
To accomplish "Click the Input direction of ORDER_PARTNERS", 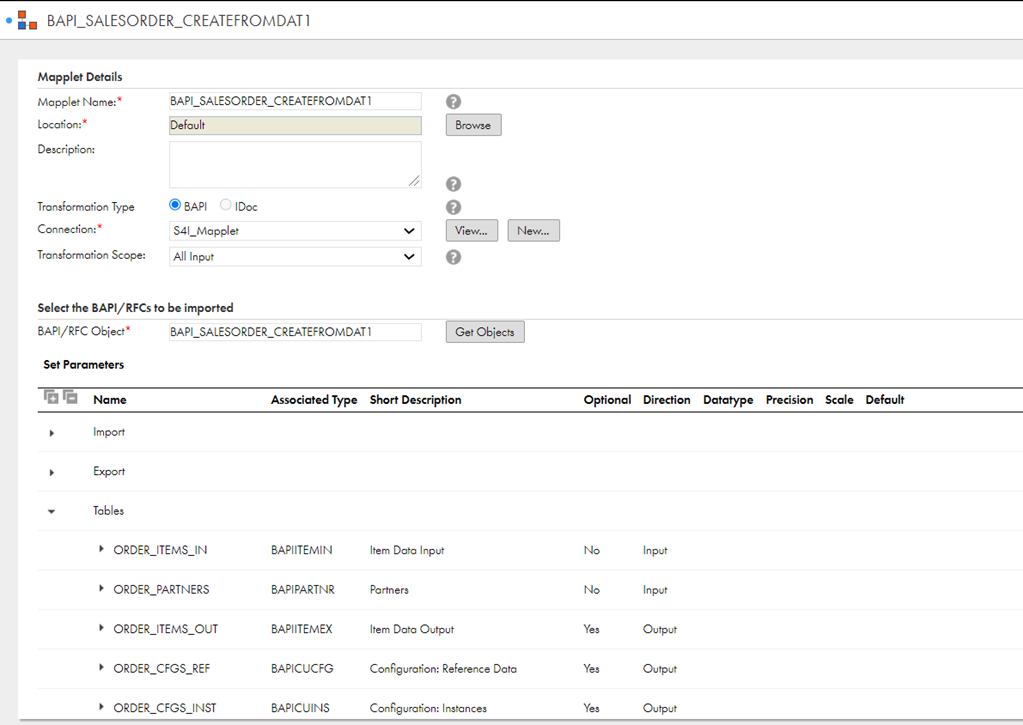I will (655, 589).
